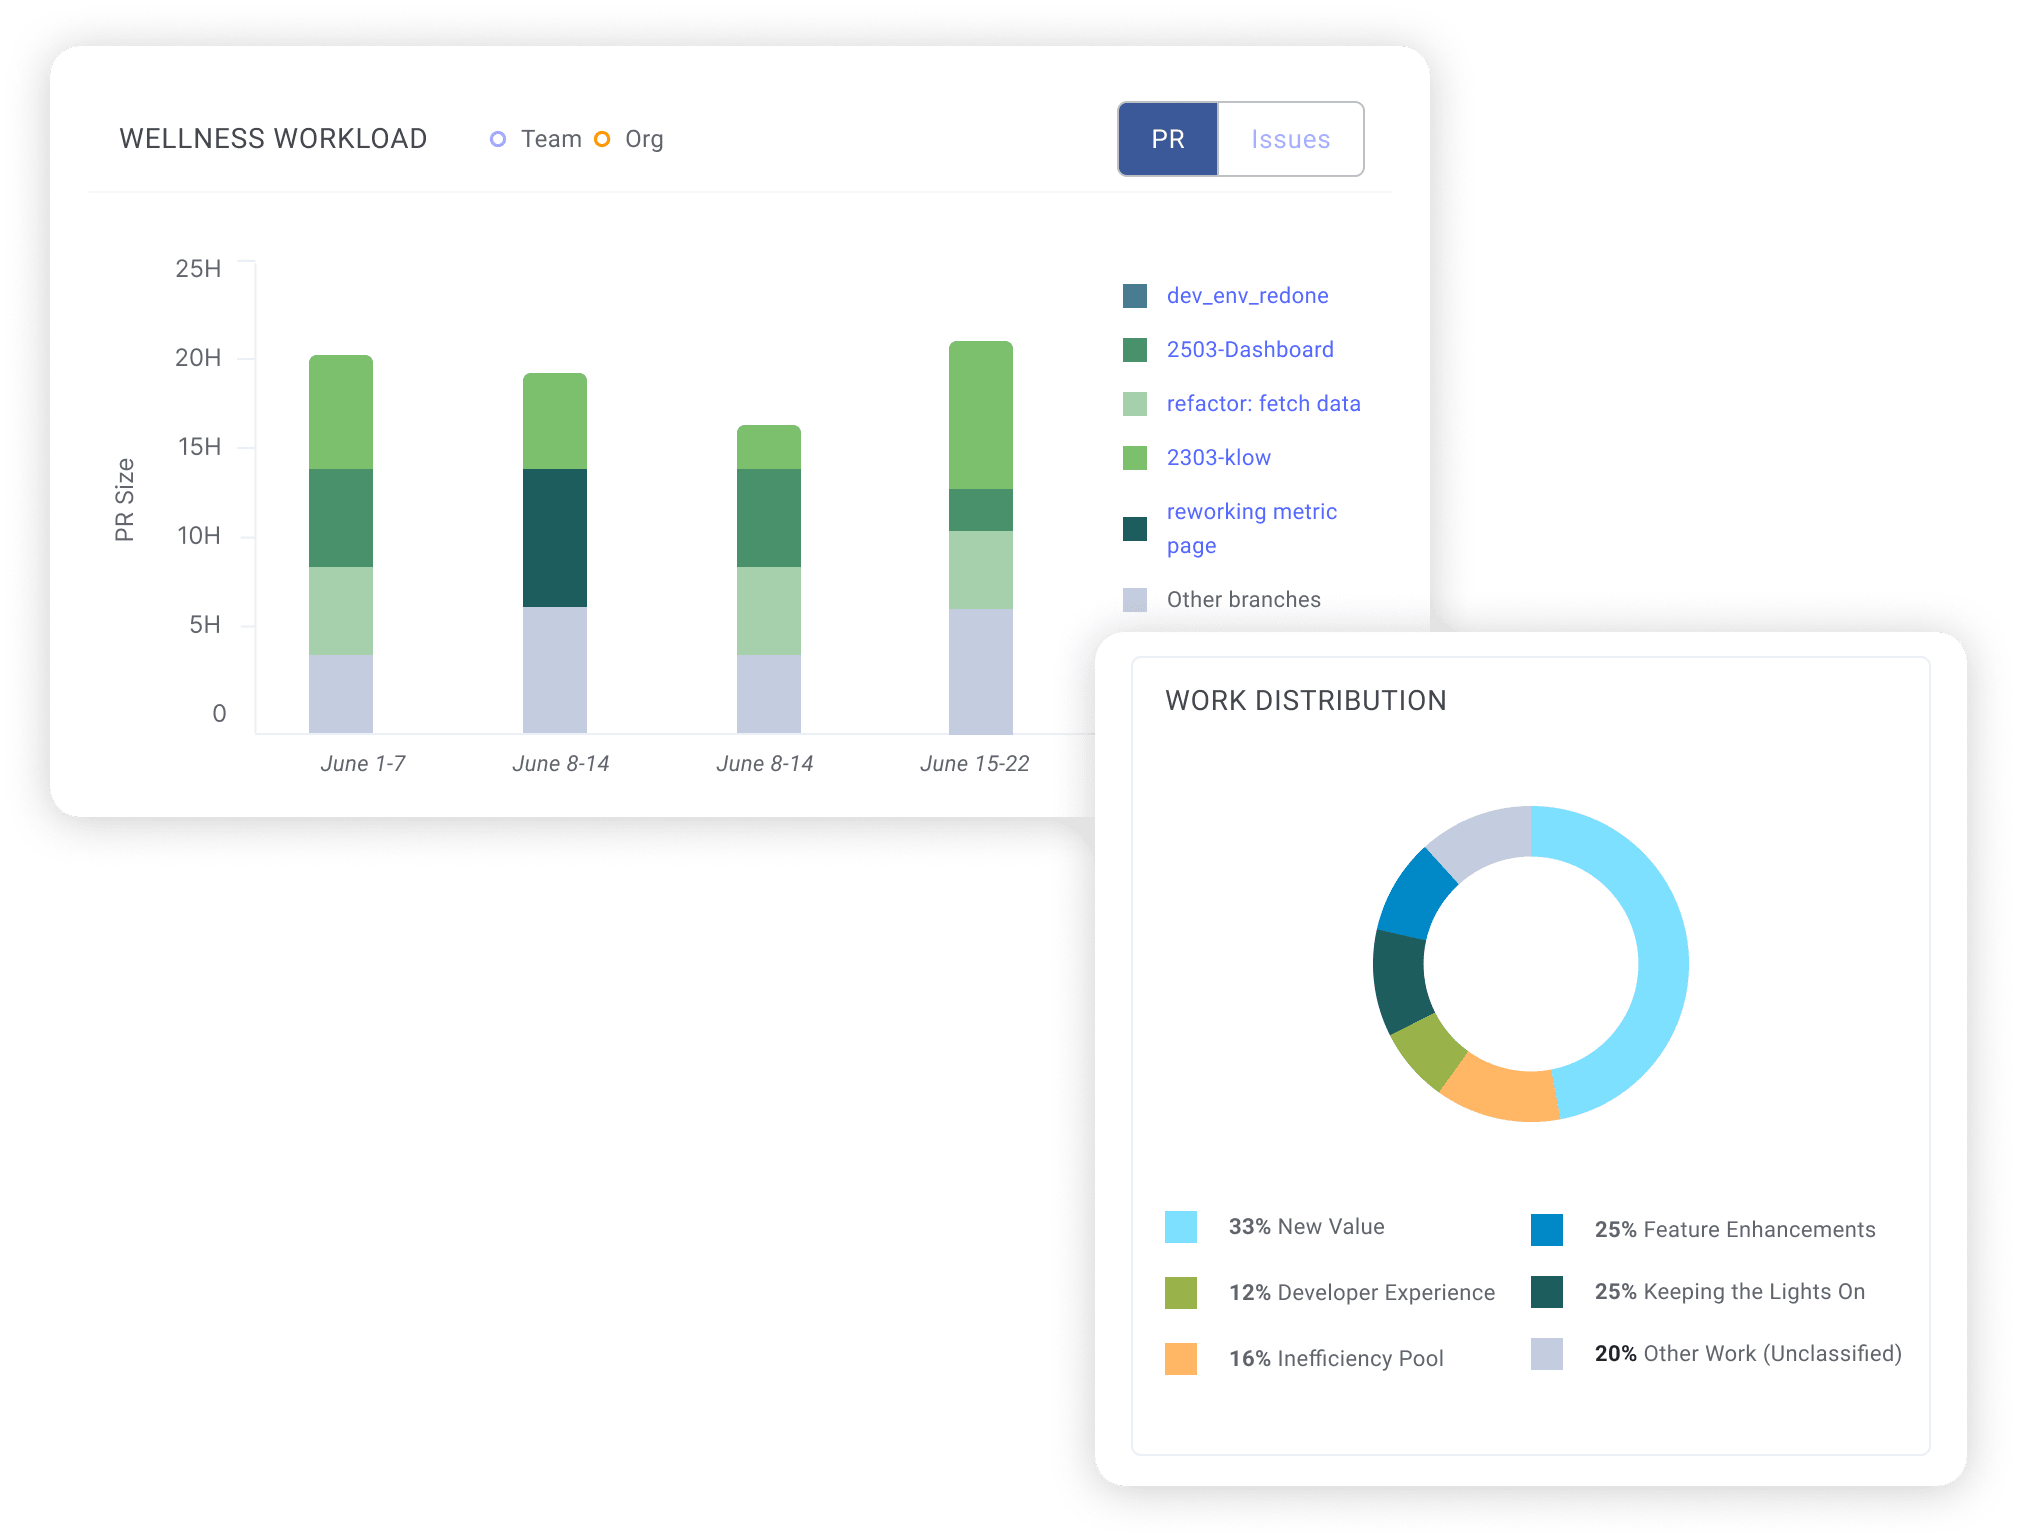Click the June 15-22 axis label

tap(974, 764)
